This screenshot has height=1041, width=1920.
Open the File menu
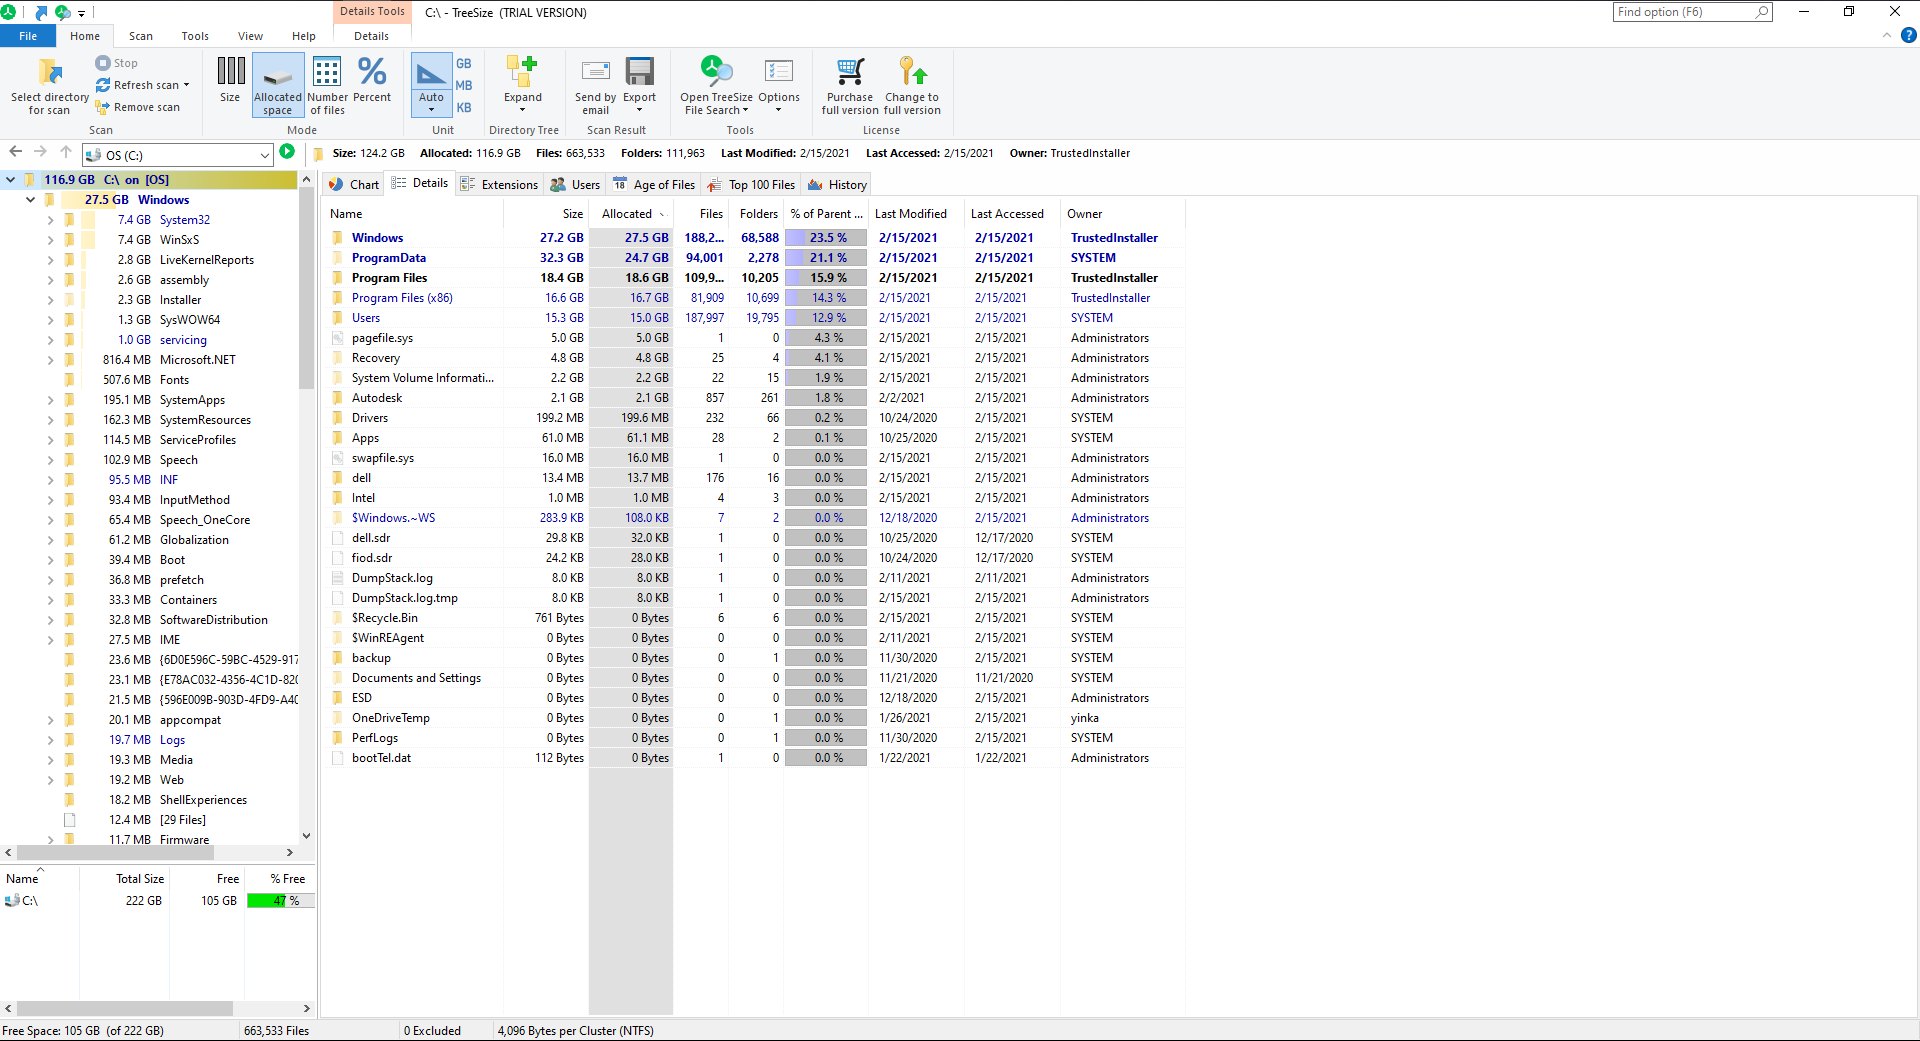pyautogui.click(x=28, y=36)
